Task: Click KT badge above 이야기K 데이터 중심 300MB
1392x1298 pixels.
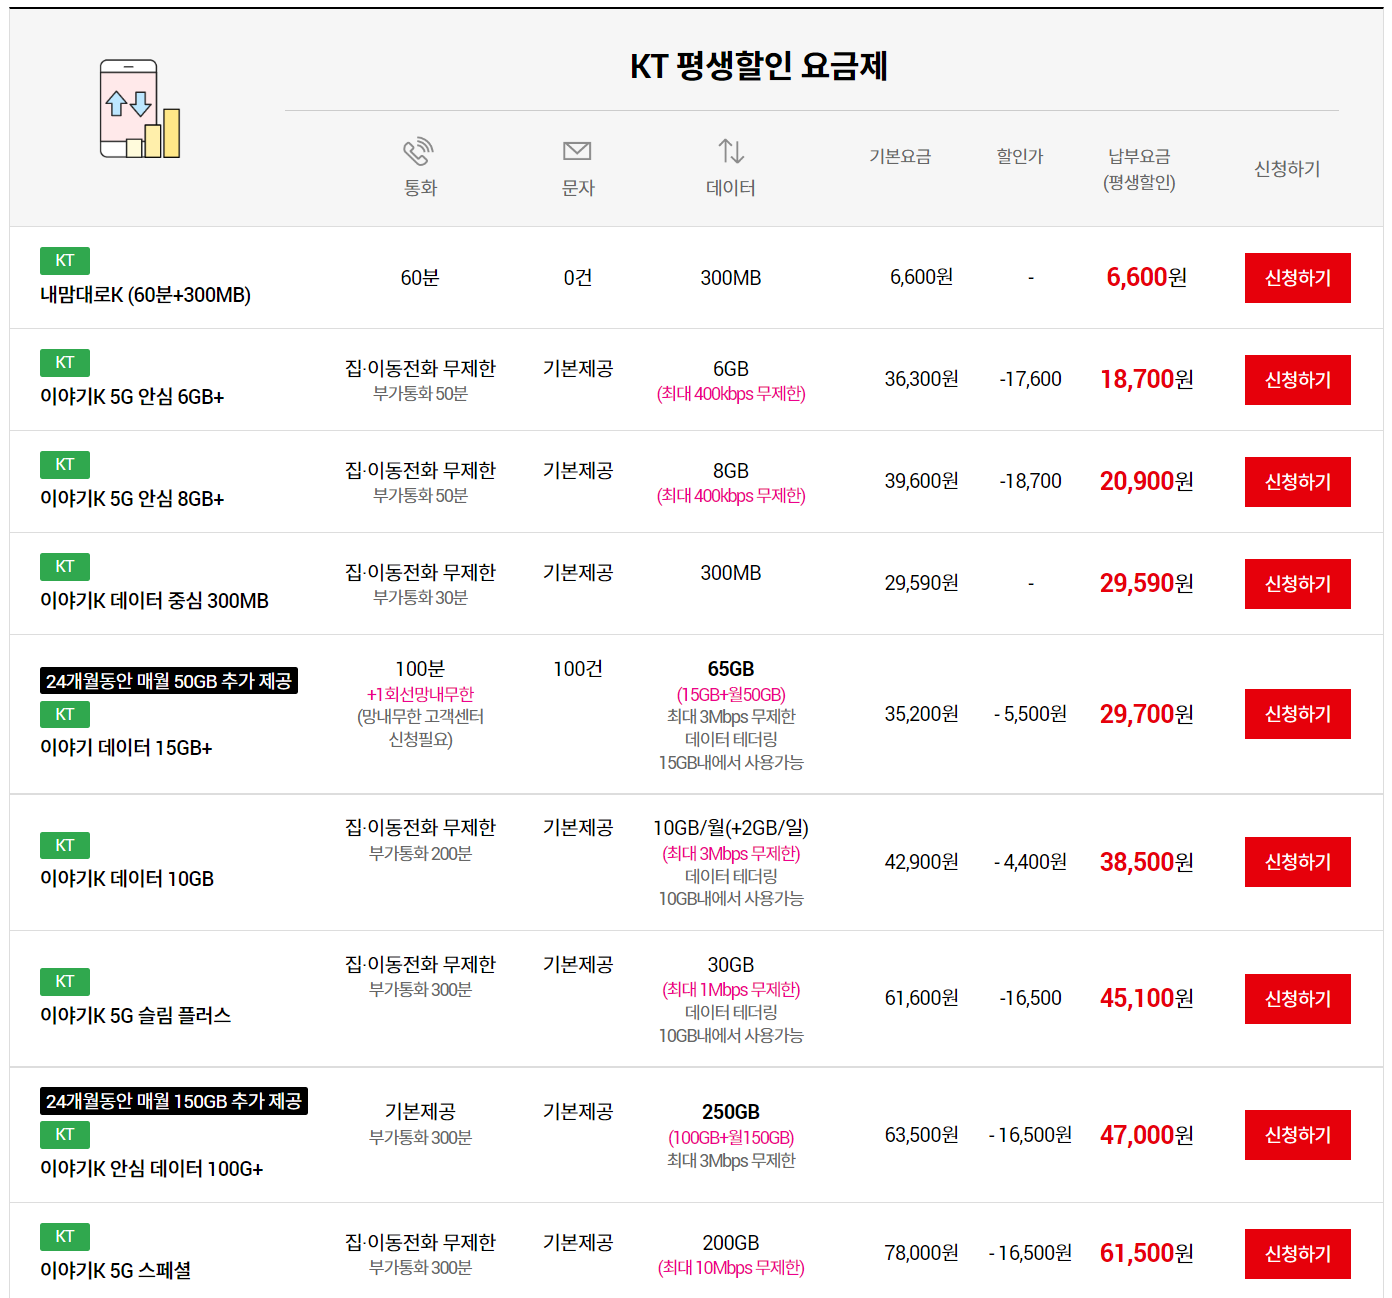Action: pos(65,567)
